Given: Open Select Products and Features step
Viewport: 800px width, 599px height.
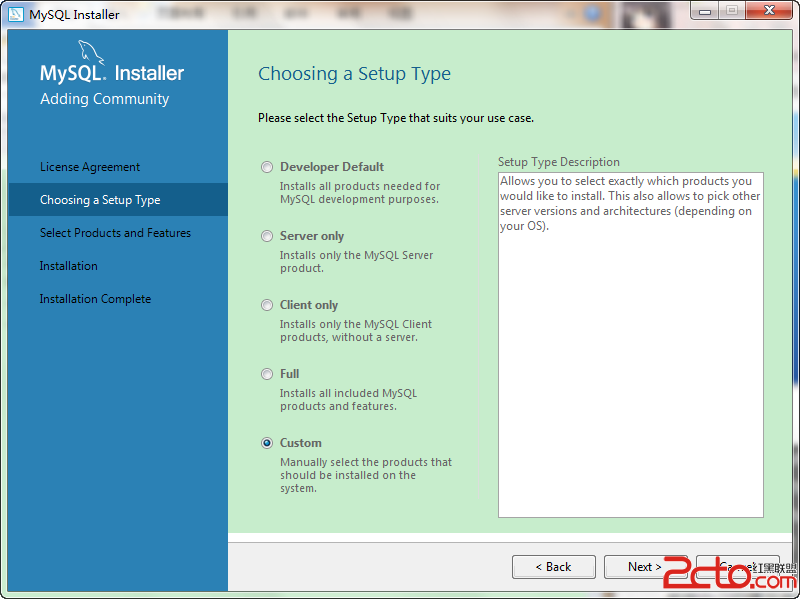Looking at the screenshot, I should coord(115,233).
